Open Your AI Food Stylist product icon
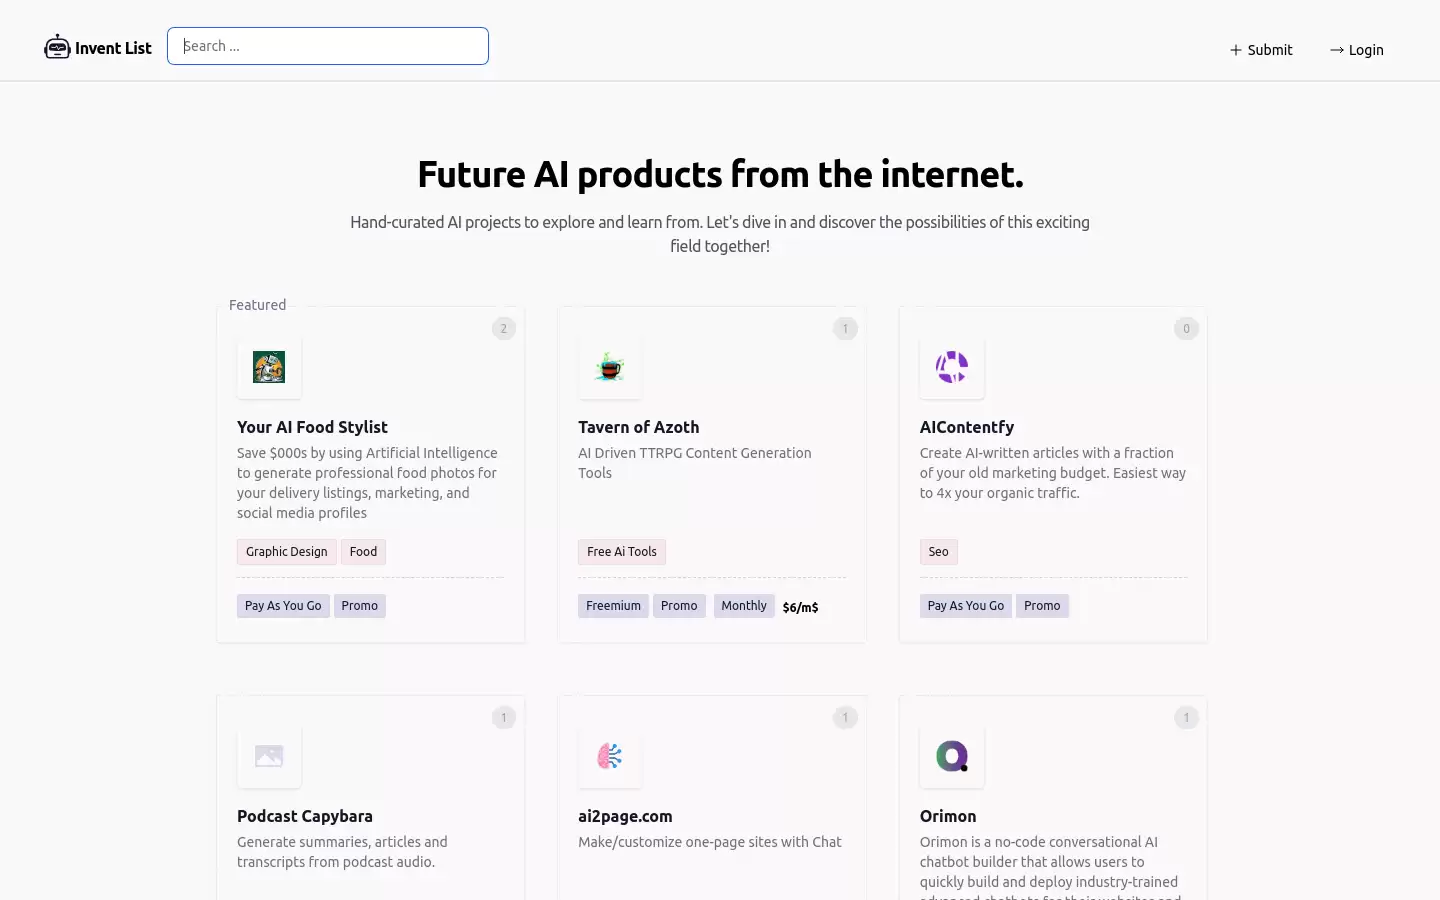The width and height of the screenshot is (1440, 900). pos(269,367)
